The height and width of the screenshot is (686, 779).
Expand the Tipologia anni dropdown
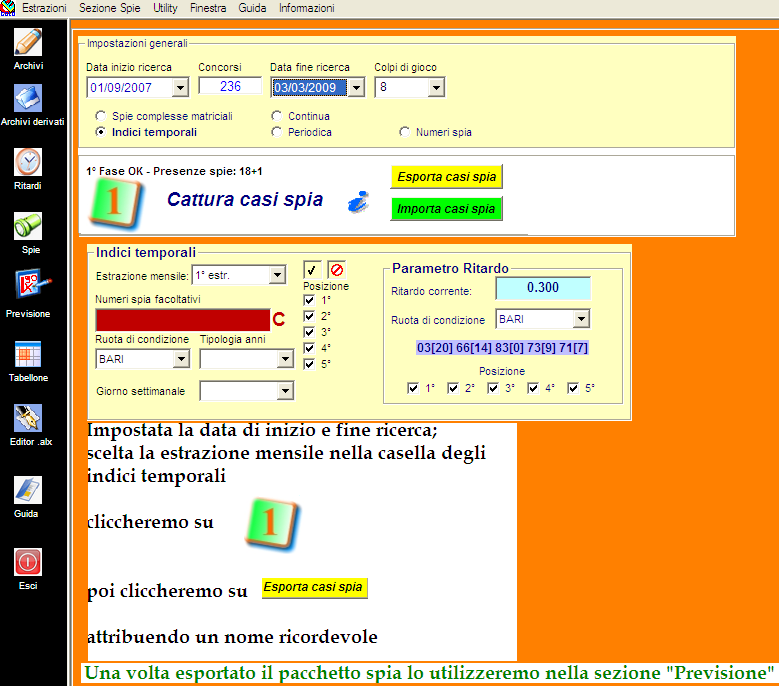(x=285, y=359)
